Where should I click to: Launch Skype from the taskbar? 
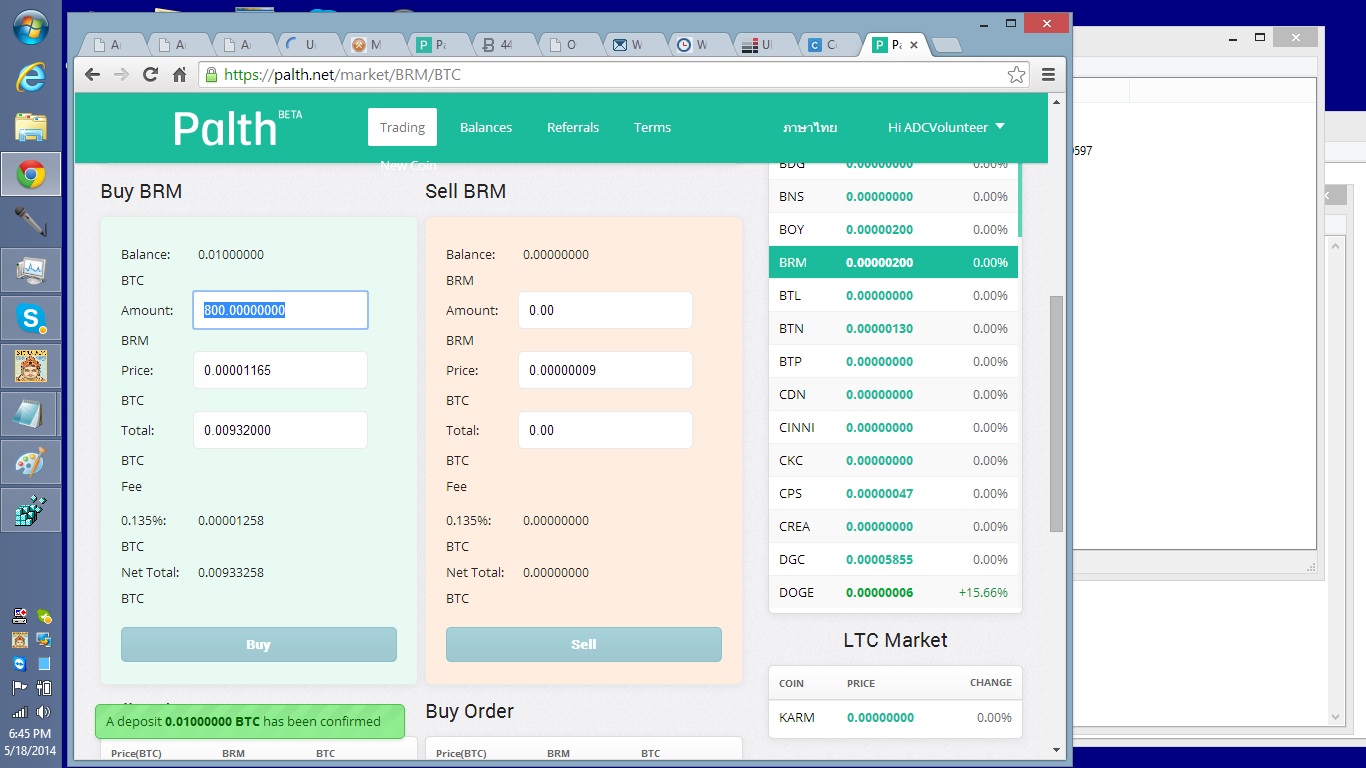tap(30, 319)
